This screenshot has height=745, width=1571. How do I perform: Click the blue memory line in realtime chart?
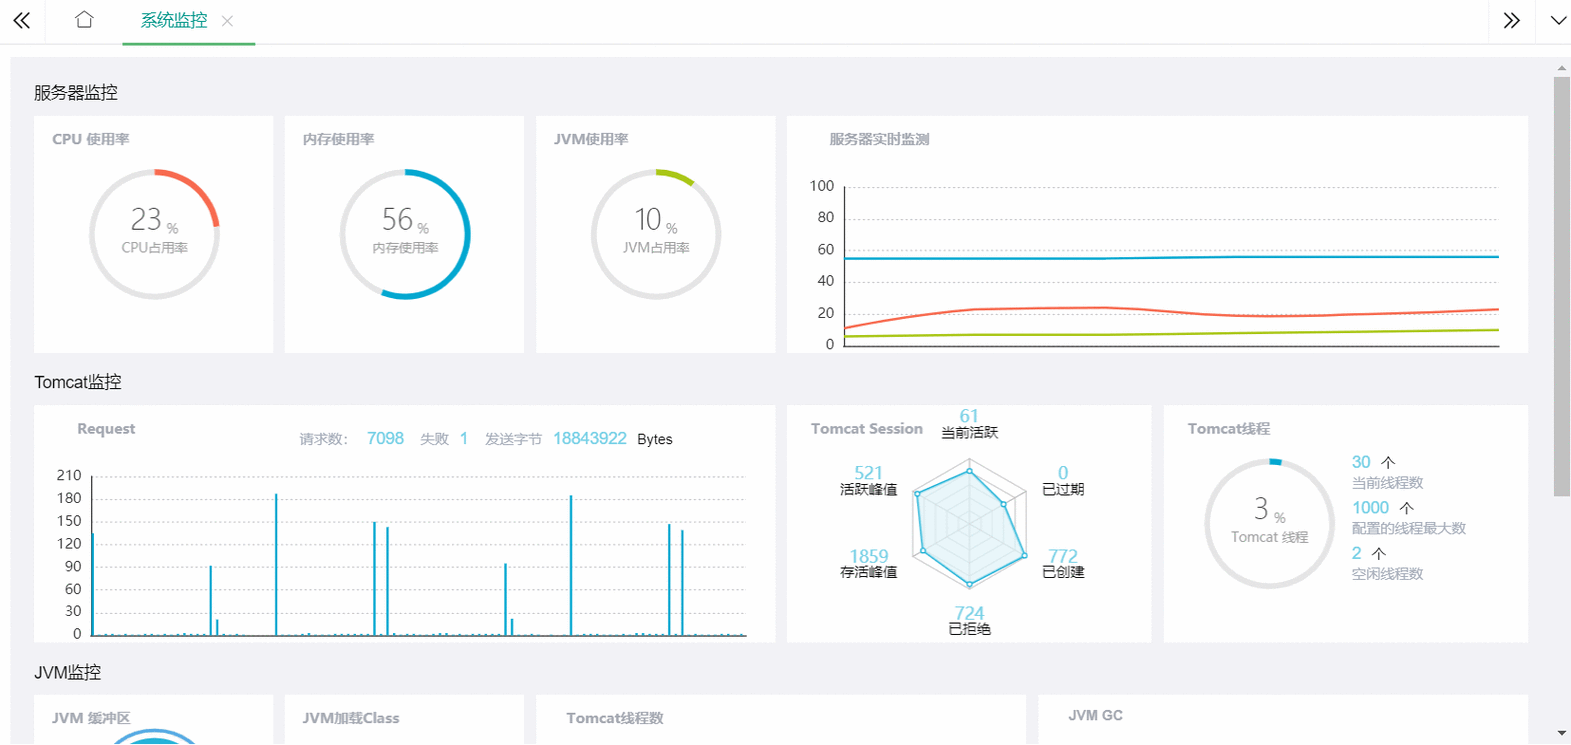(1171, 258)
